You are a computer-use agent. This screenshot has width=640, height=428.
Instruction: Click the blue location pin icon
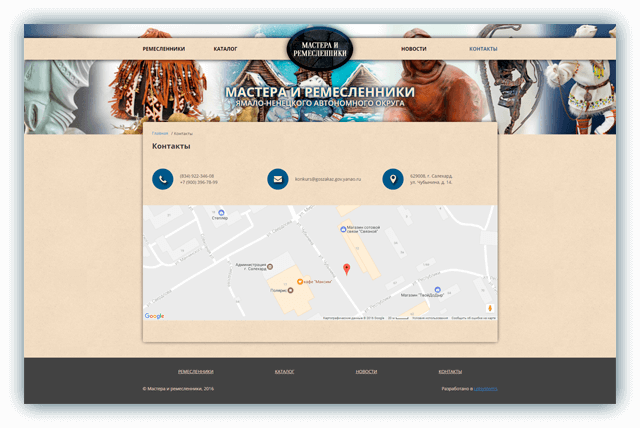(393, 179)
